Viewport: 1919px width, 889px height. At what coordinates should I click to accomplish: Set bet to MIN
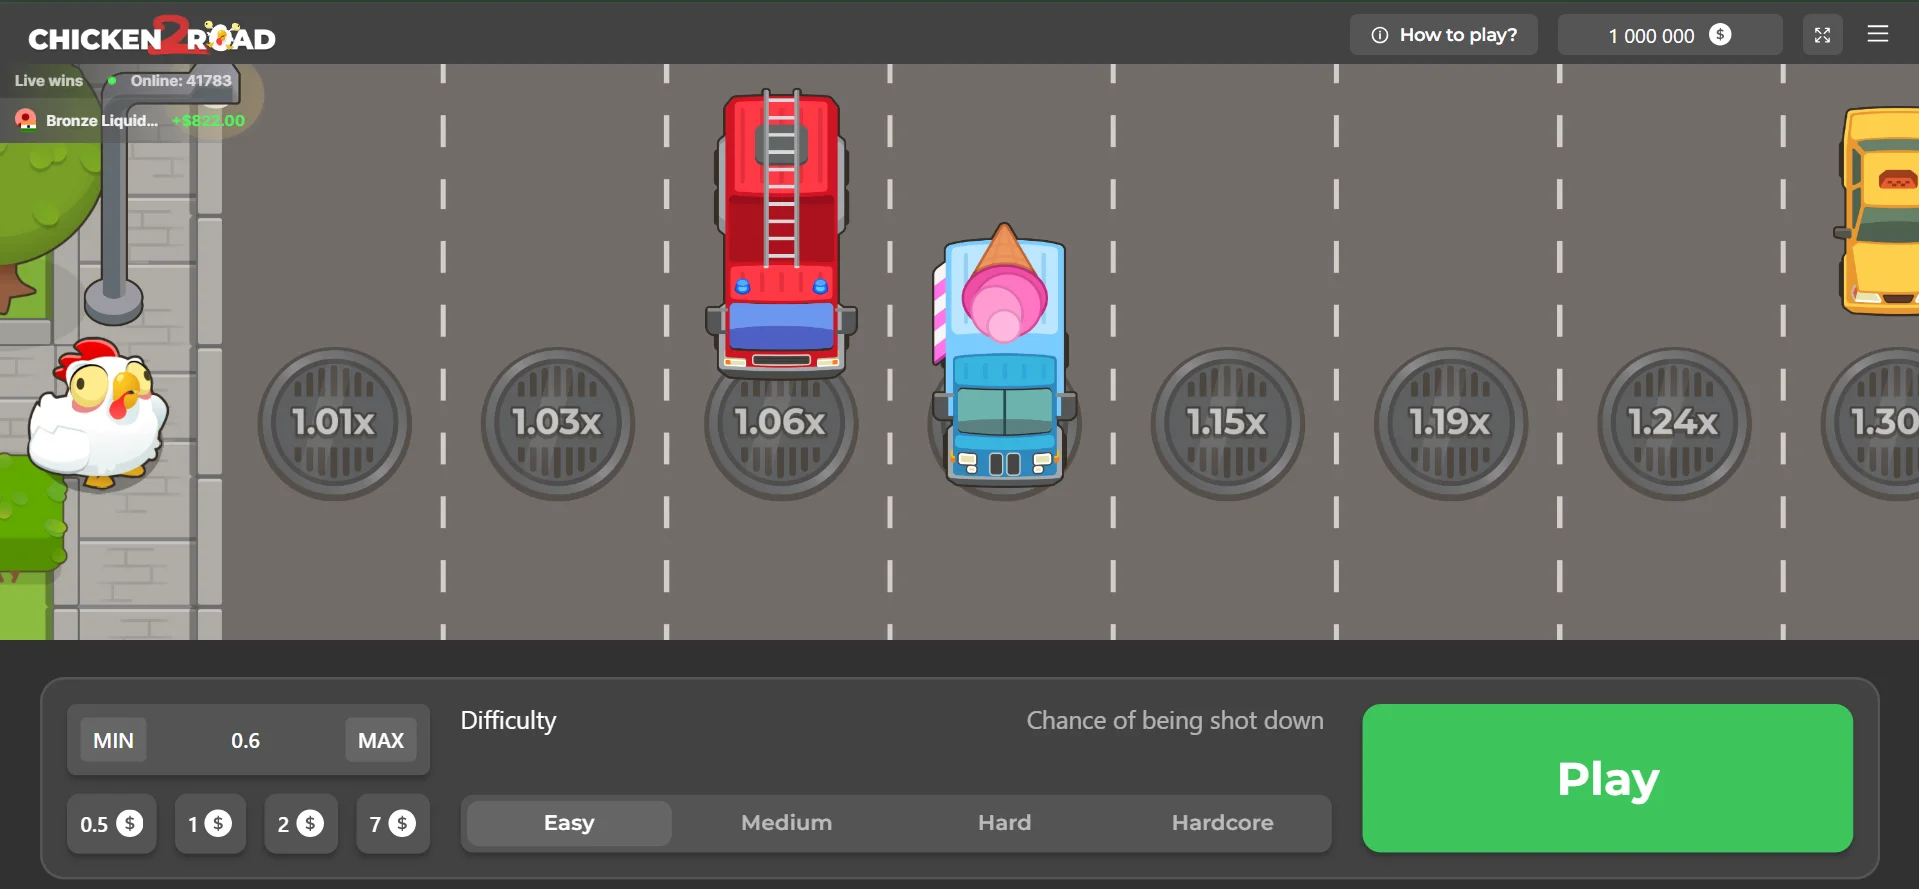click(x=113, y=740)
